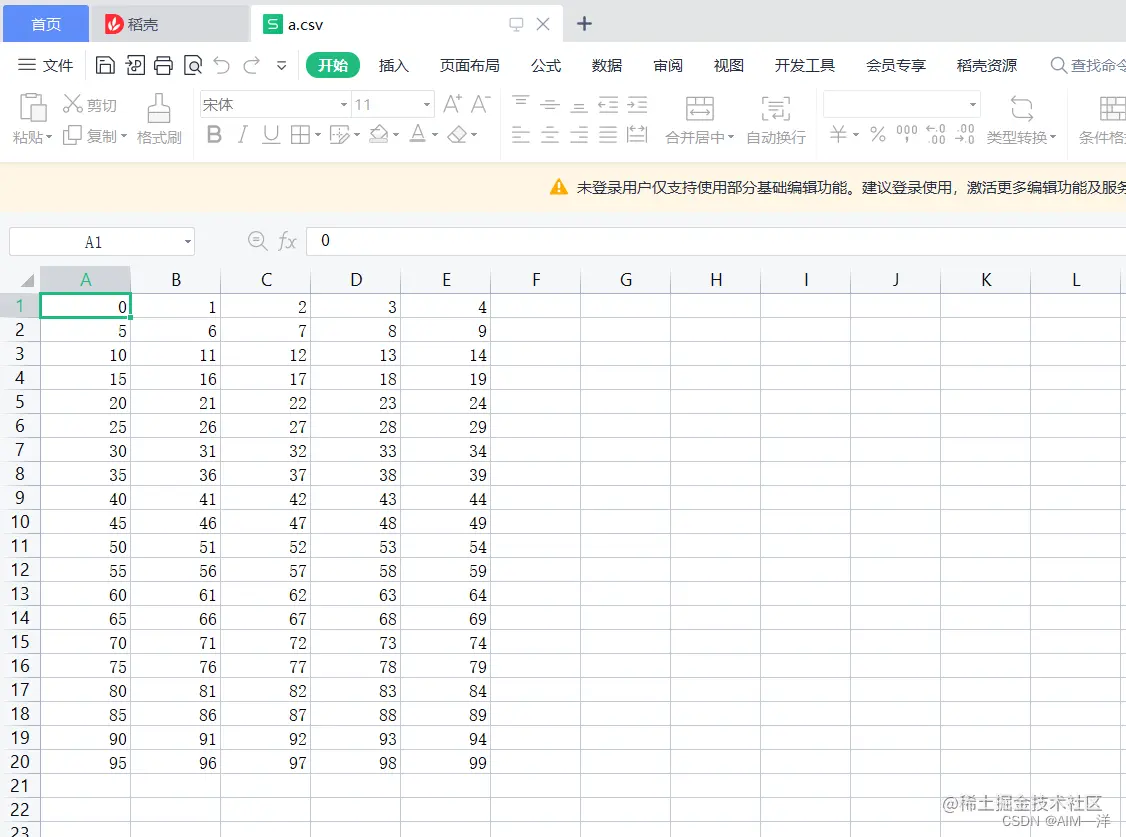Image resolution: width=1126 pixels, height=837 pixels.
Task: Expand the Paste (粘贴) options arrow
Action: (49, 136)
